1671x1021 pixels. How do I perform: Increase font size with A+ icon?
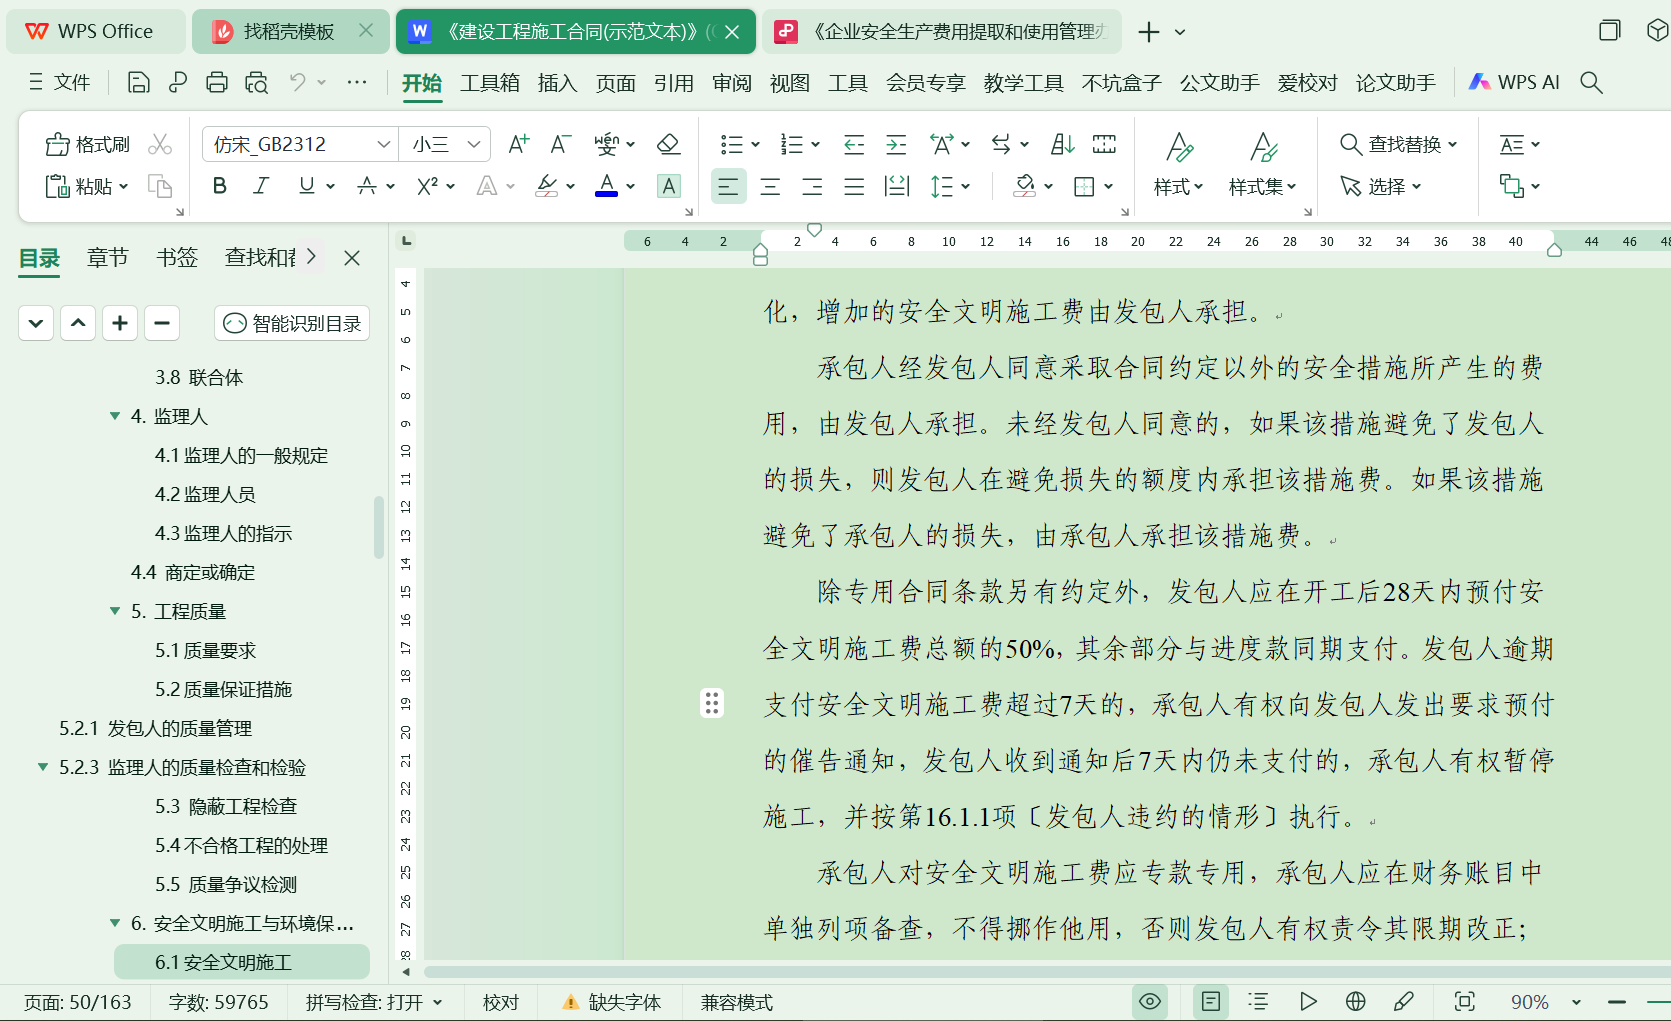coord(518,144)
